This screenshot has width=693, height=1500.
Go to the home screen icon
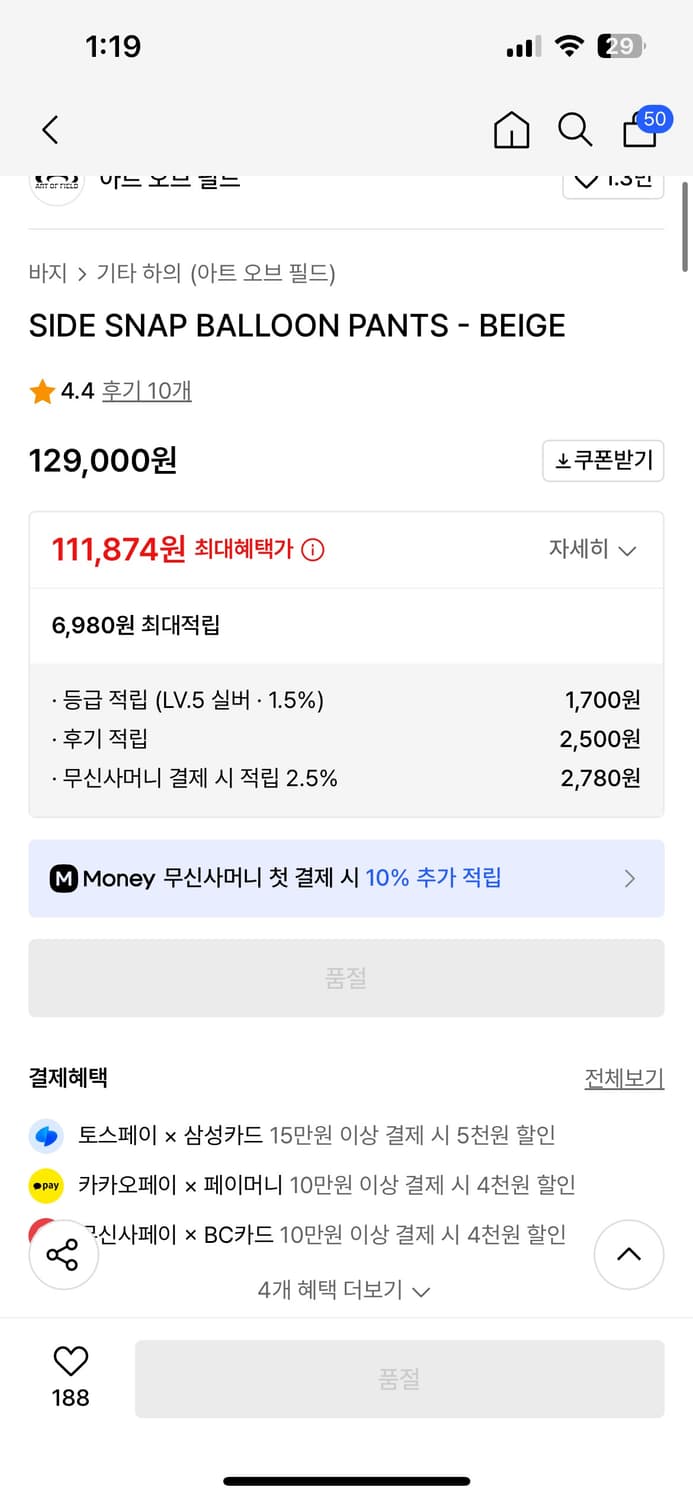511,130
